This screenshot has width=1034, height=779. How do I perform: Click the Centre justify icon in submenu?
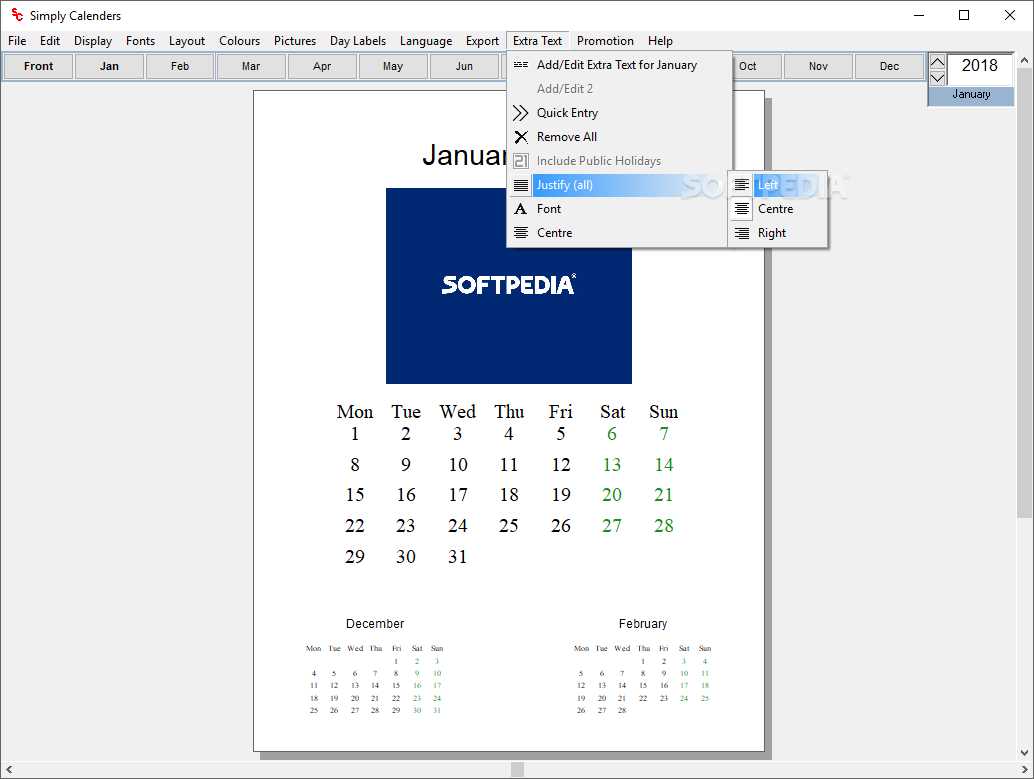click(742, 209)
